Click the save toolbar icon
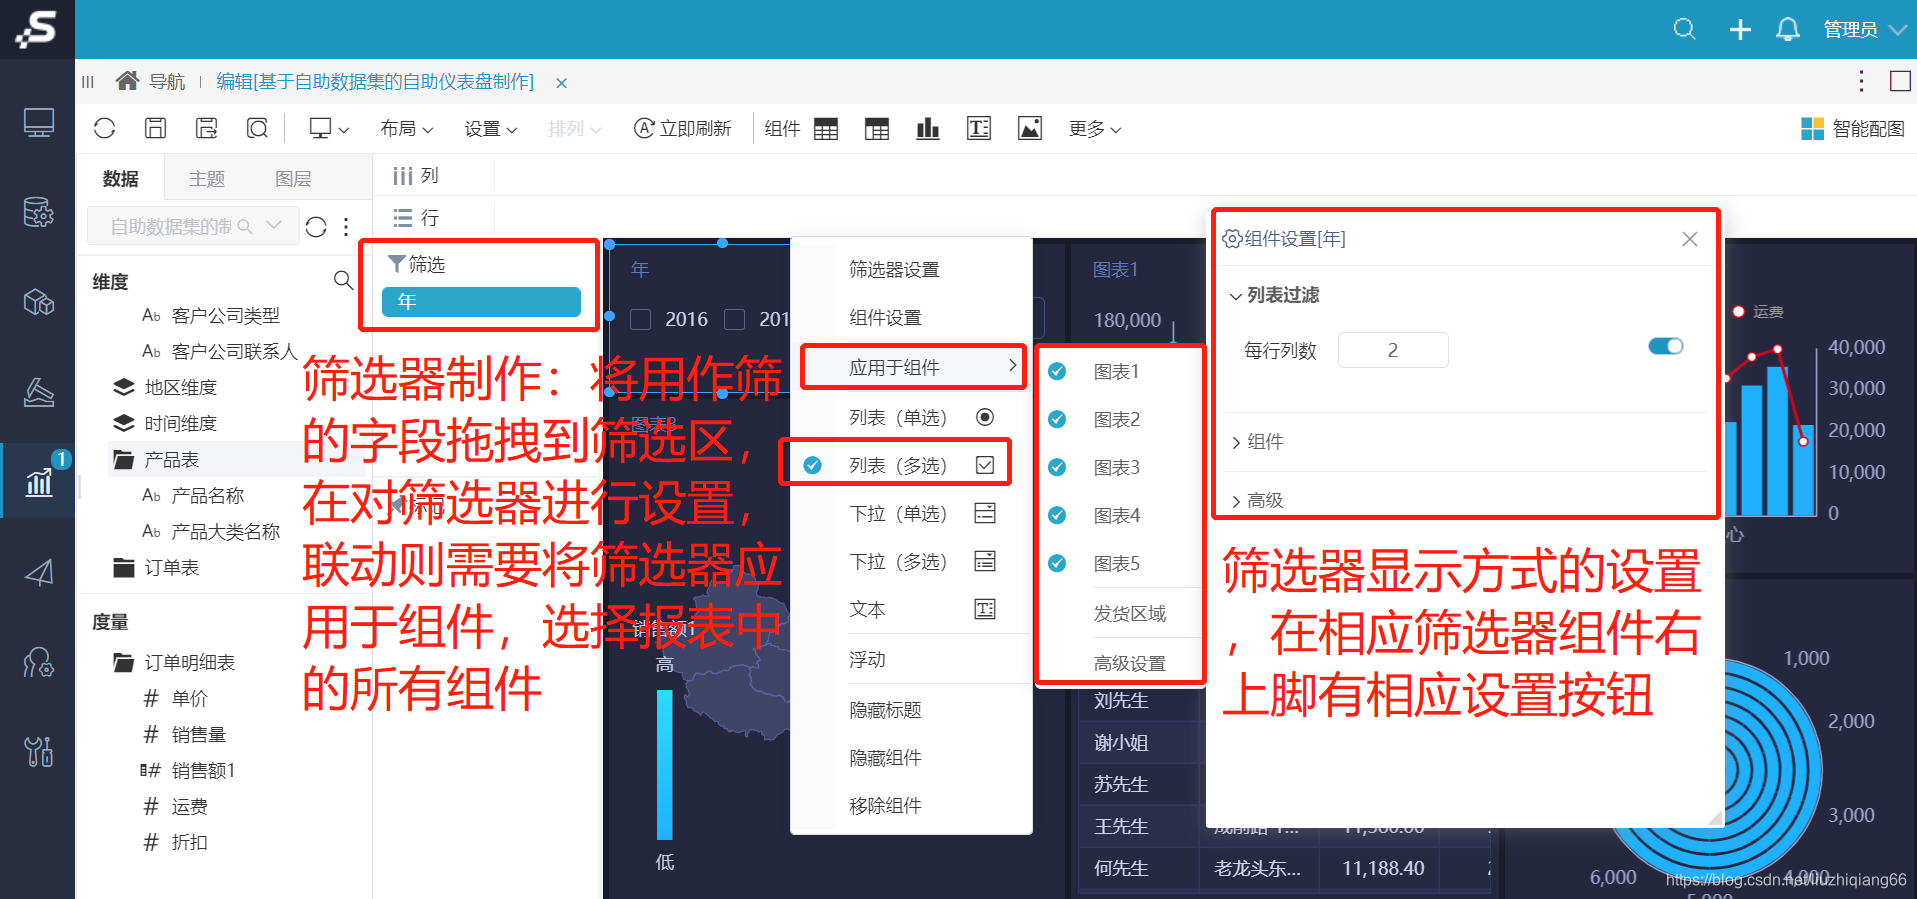 pos(155,128)
